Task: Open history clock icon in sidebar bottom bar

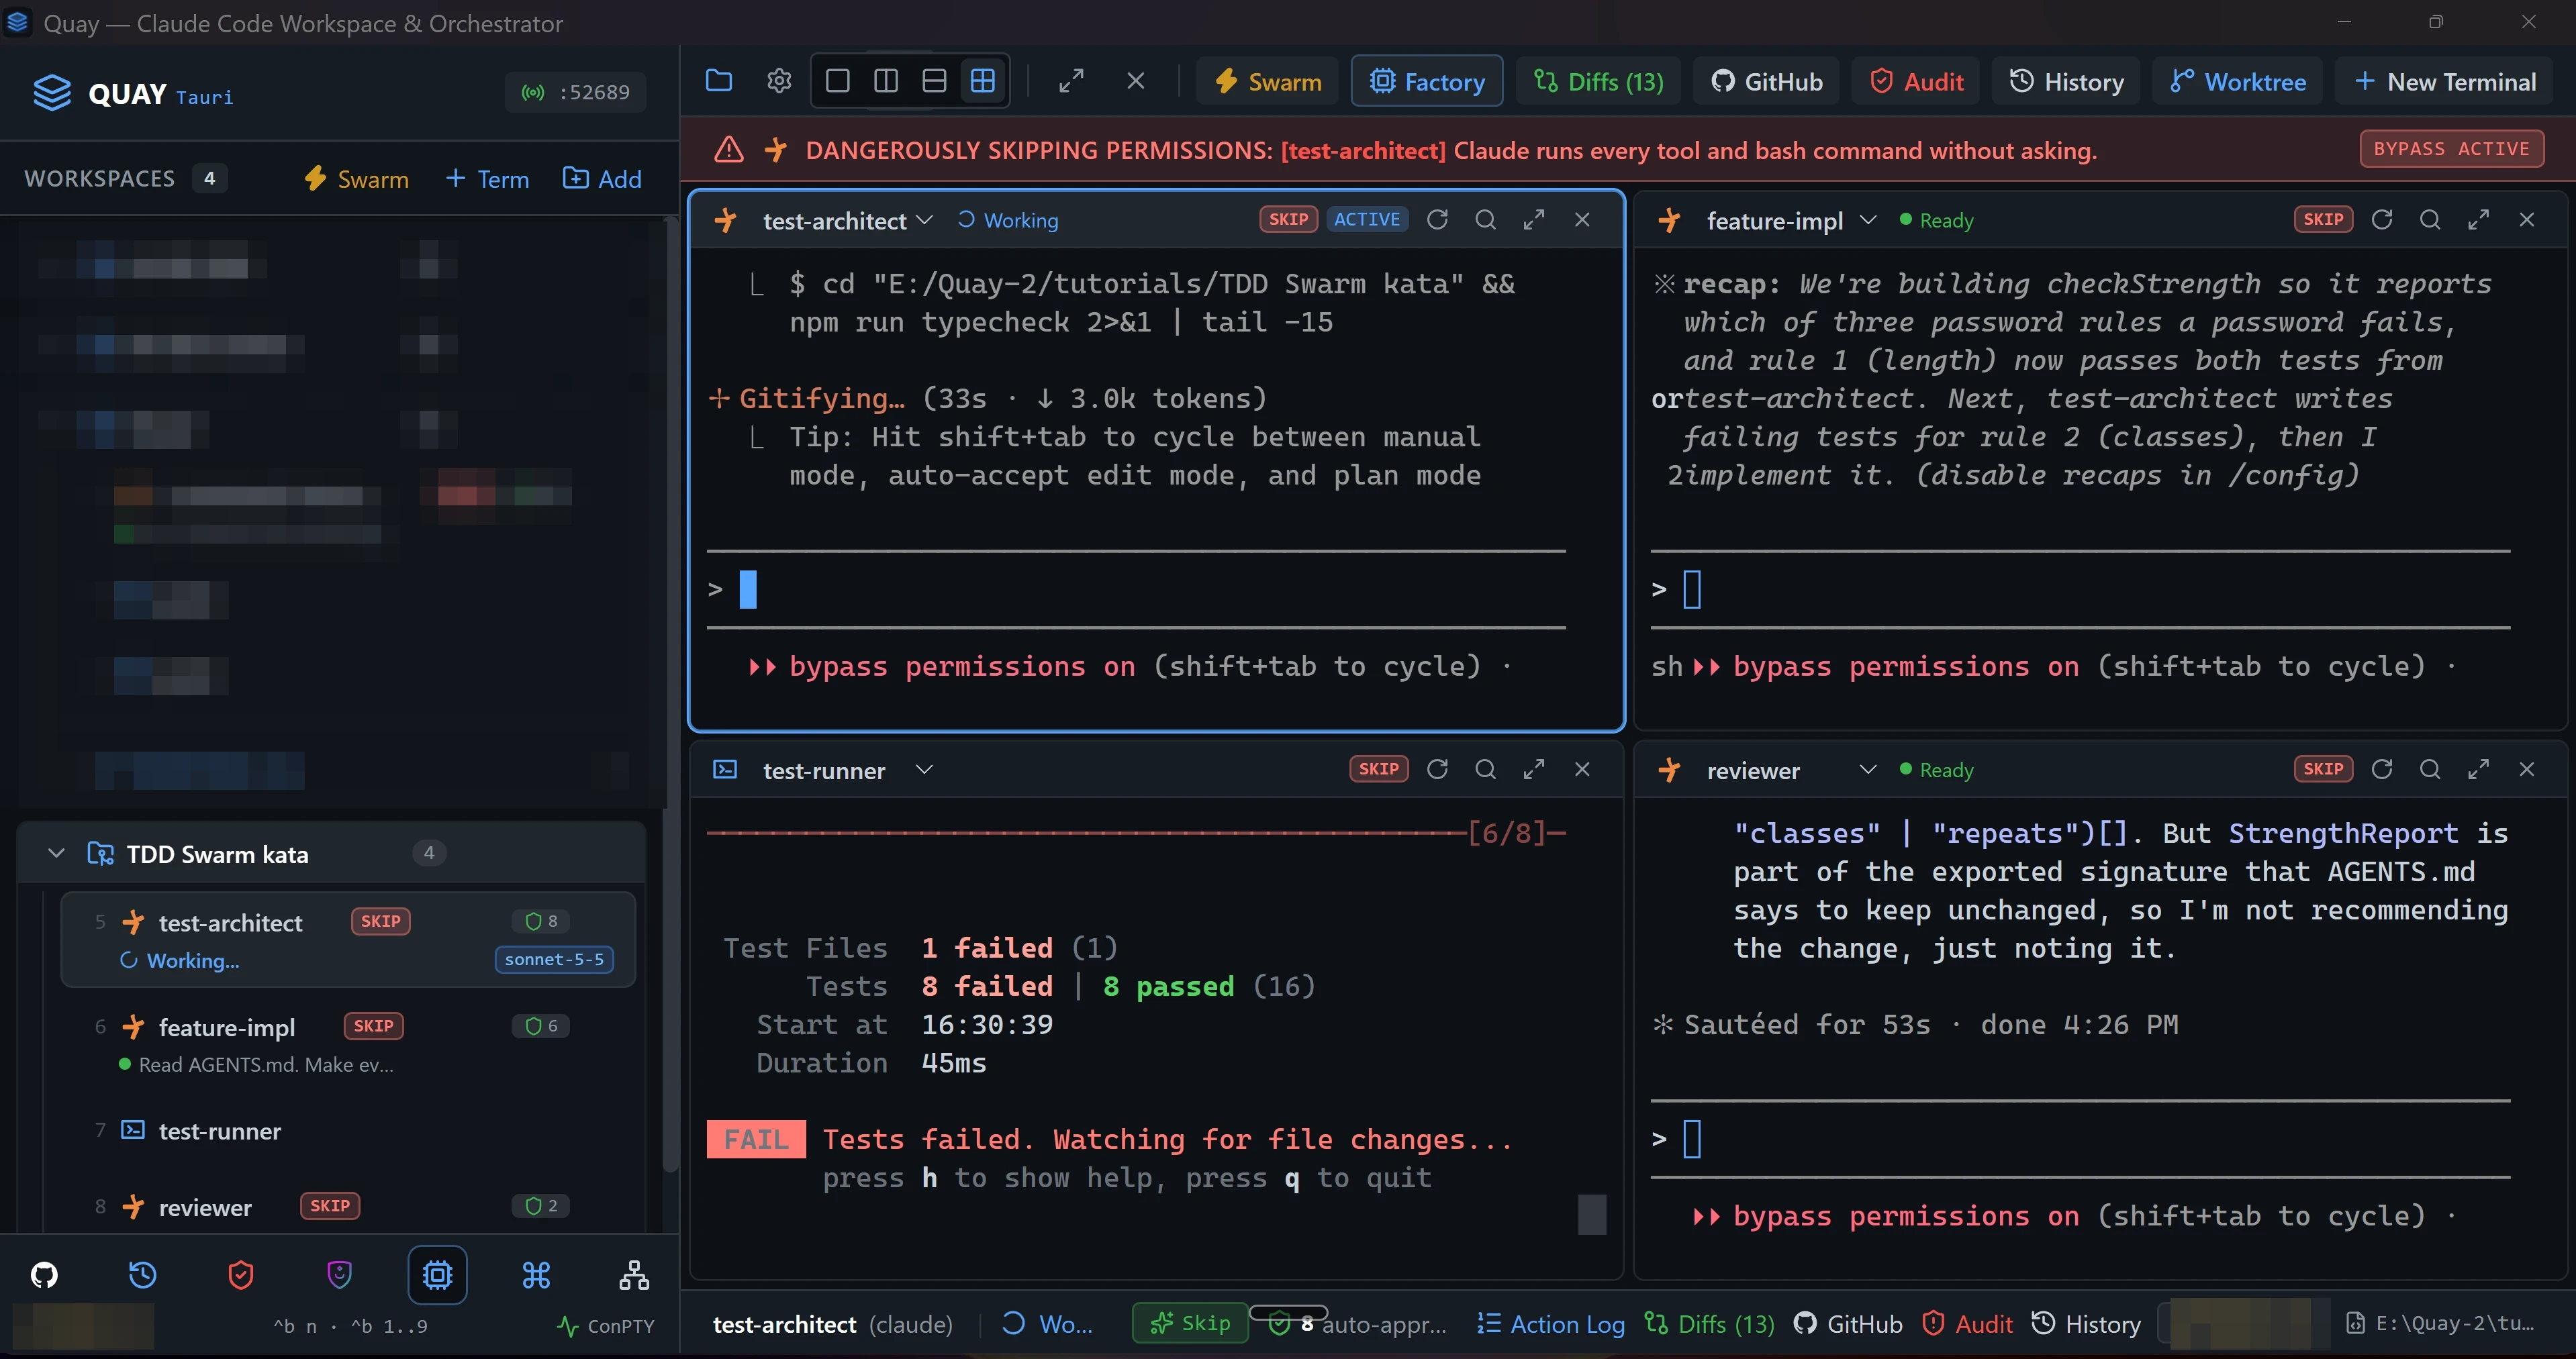Action: pyautogui.click(x=142, y=1274)
